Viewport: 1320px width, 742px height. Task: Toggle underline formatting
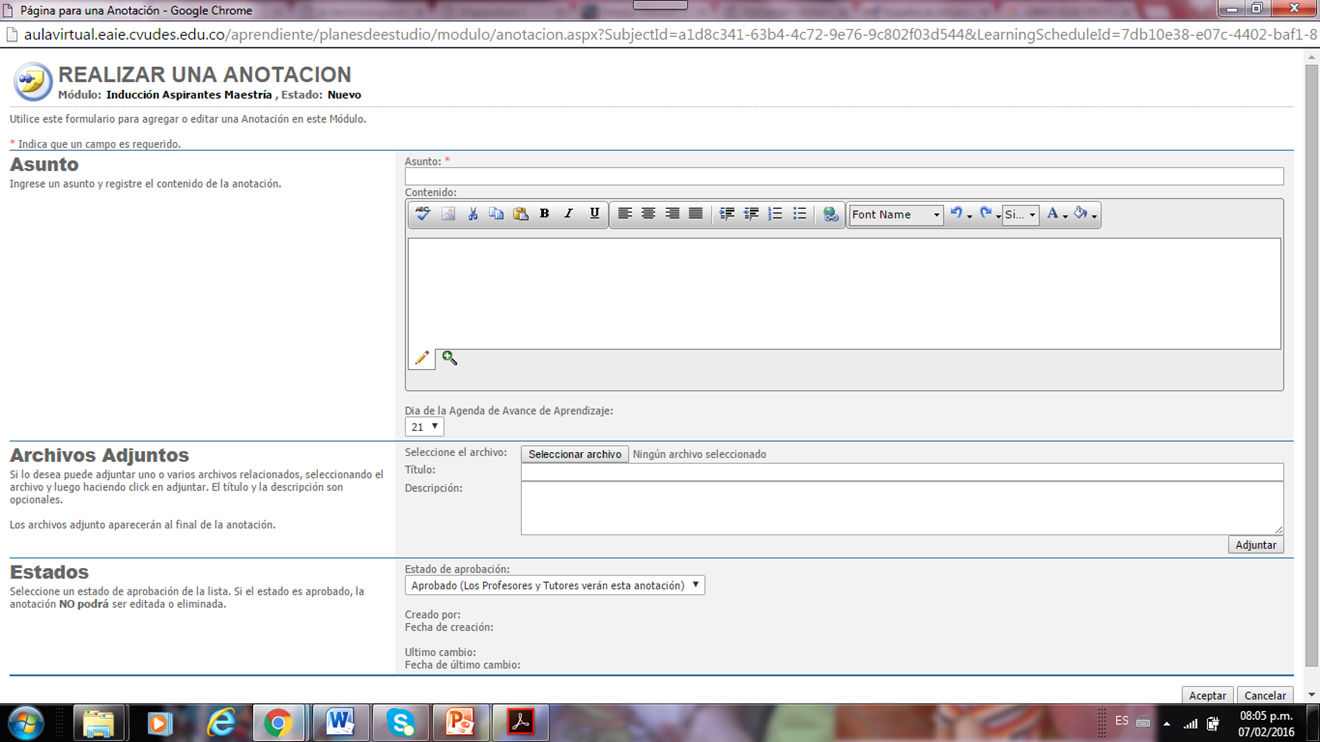pos(594,214)
